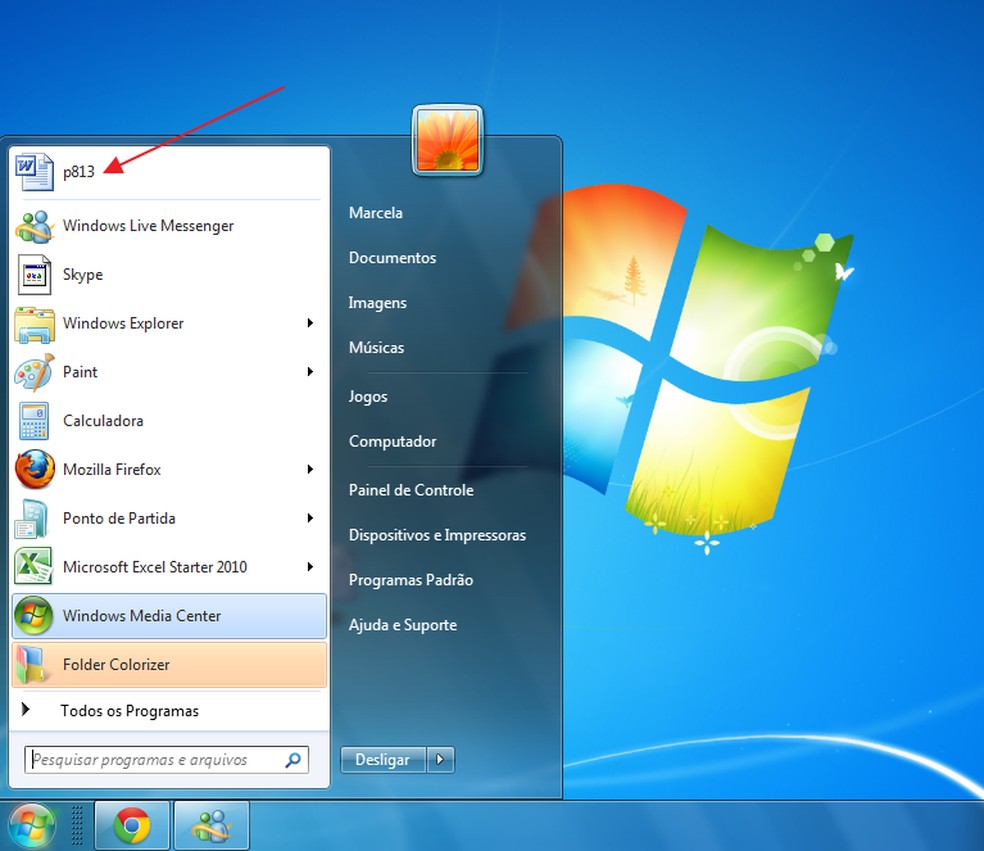
Task: Open Windows Media Center icon
Action: coord(34,616)
